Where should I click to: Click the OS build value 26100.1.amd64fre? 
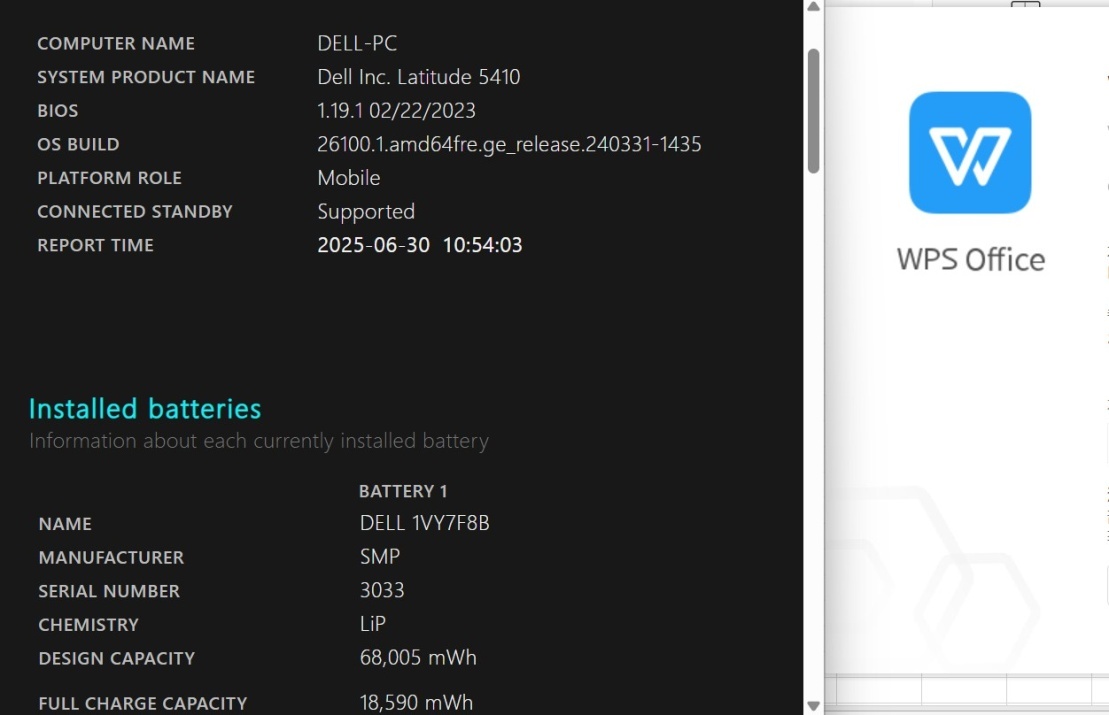pyautogui.click(x=509, y=144)
